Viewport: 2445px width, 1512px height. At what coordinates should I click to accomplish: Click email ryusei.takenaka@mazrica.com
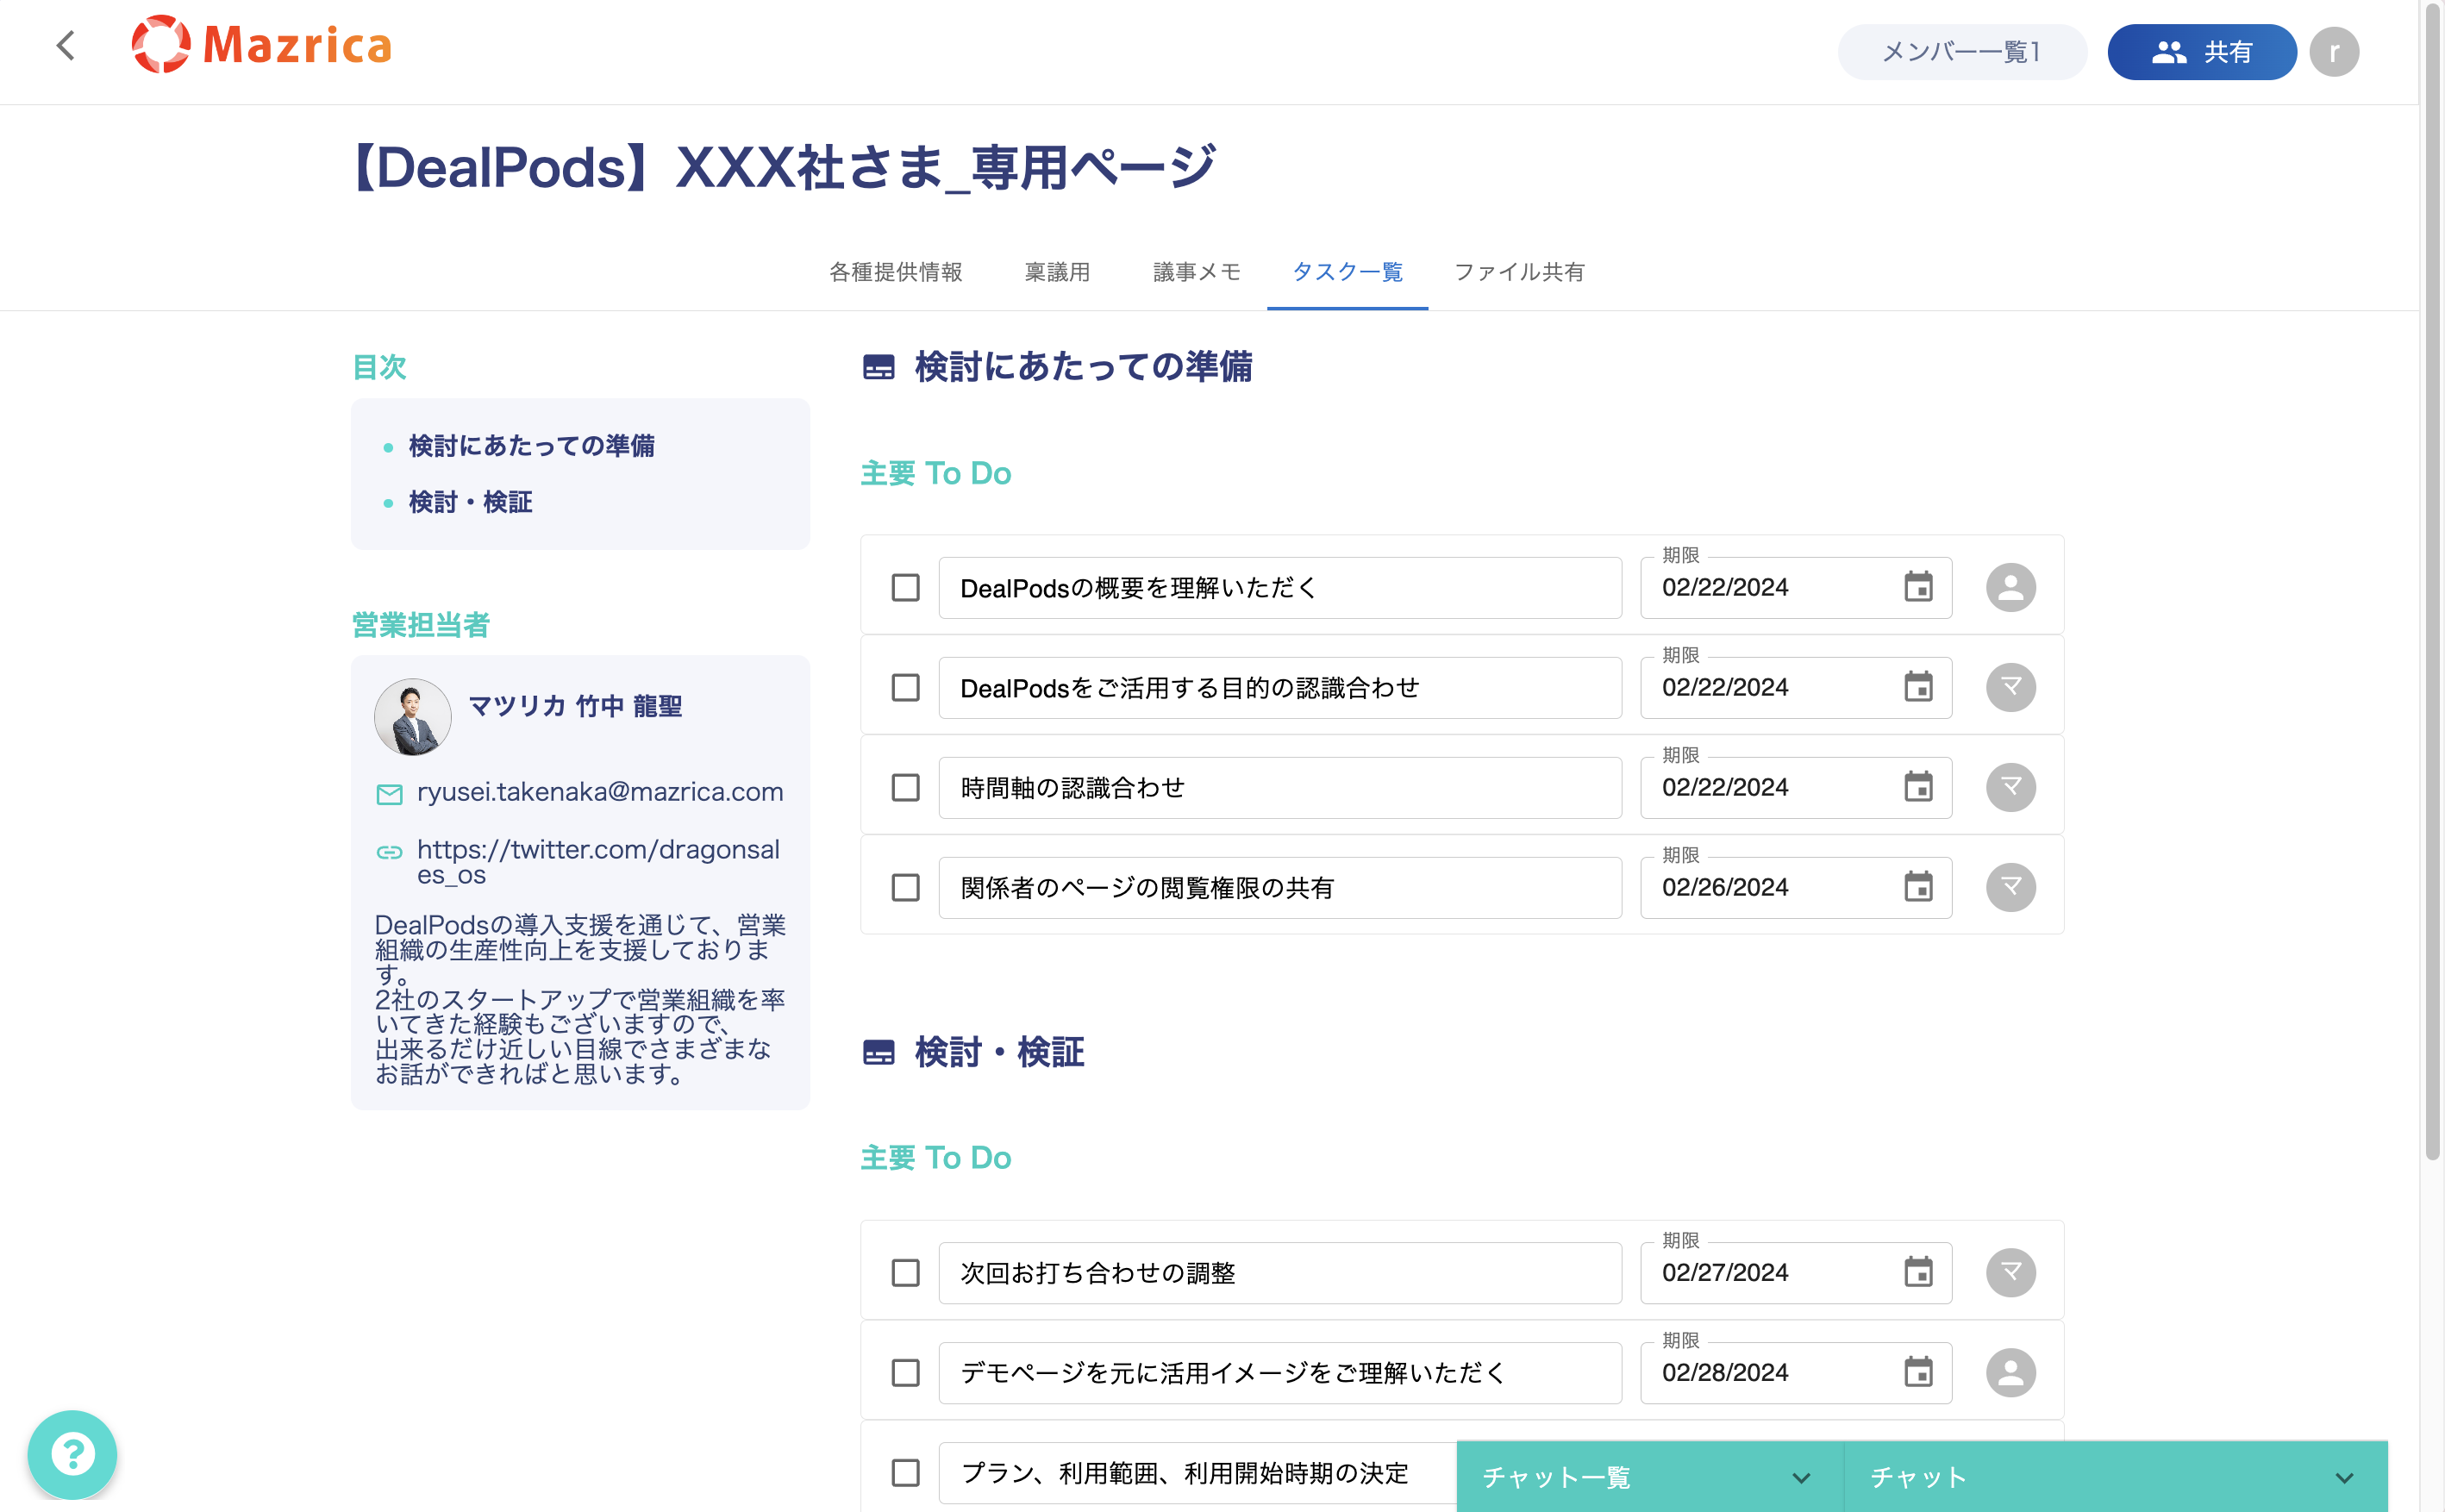click(600, 792)
